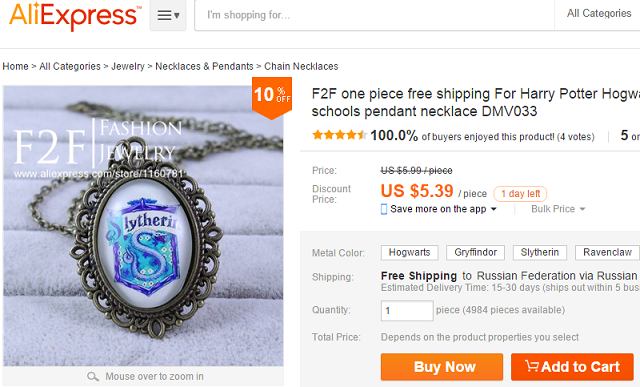
Task: Click the cart icon in Add to Cart
Action: tap(532, 366)
